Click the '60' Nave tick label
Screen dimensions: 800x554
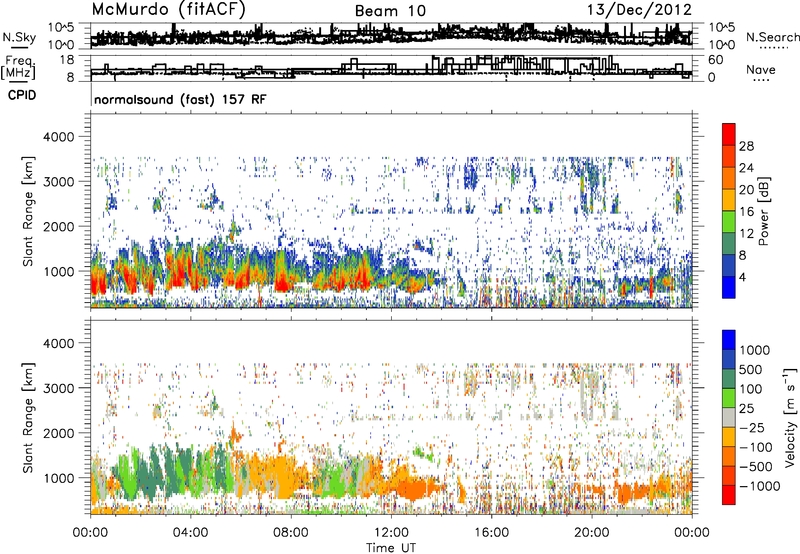(x=715, y=60)
